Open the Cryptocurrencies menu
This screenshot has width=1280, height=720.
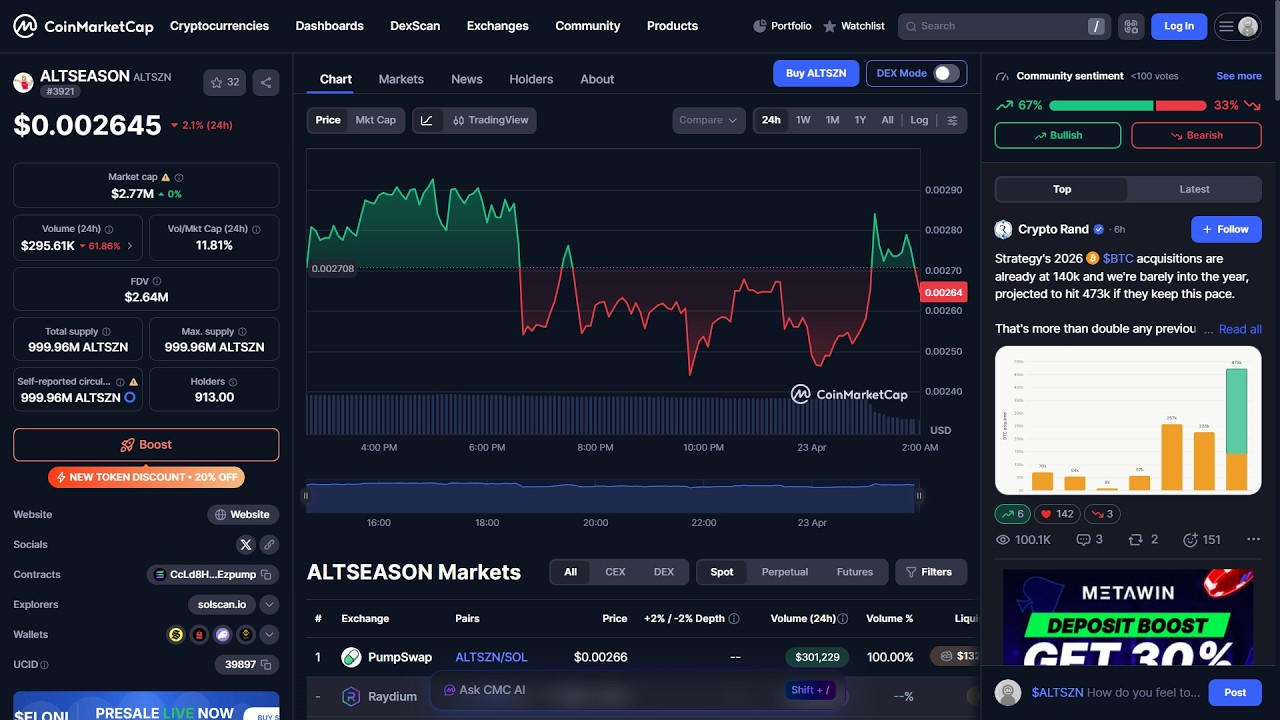pos(219,26)
